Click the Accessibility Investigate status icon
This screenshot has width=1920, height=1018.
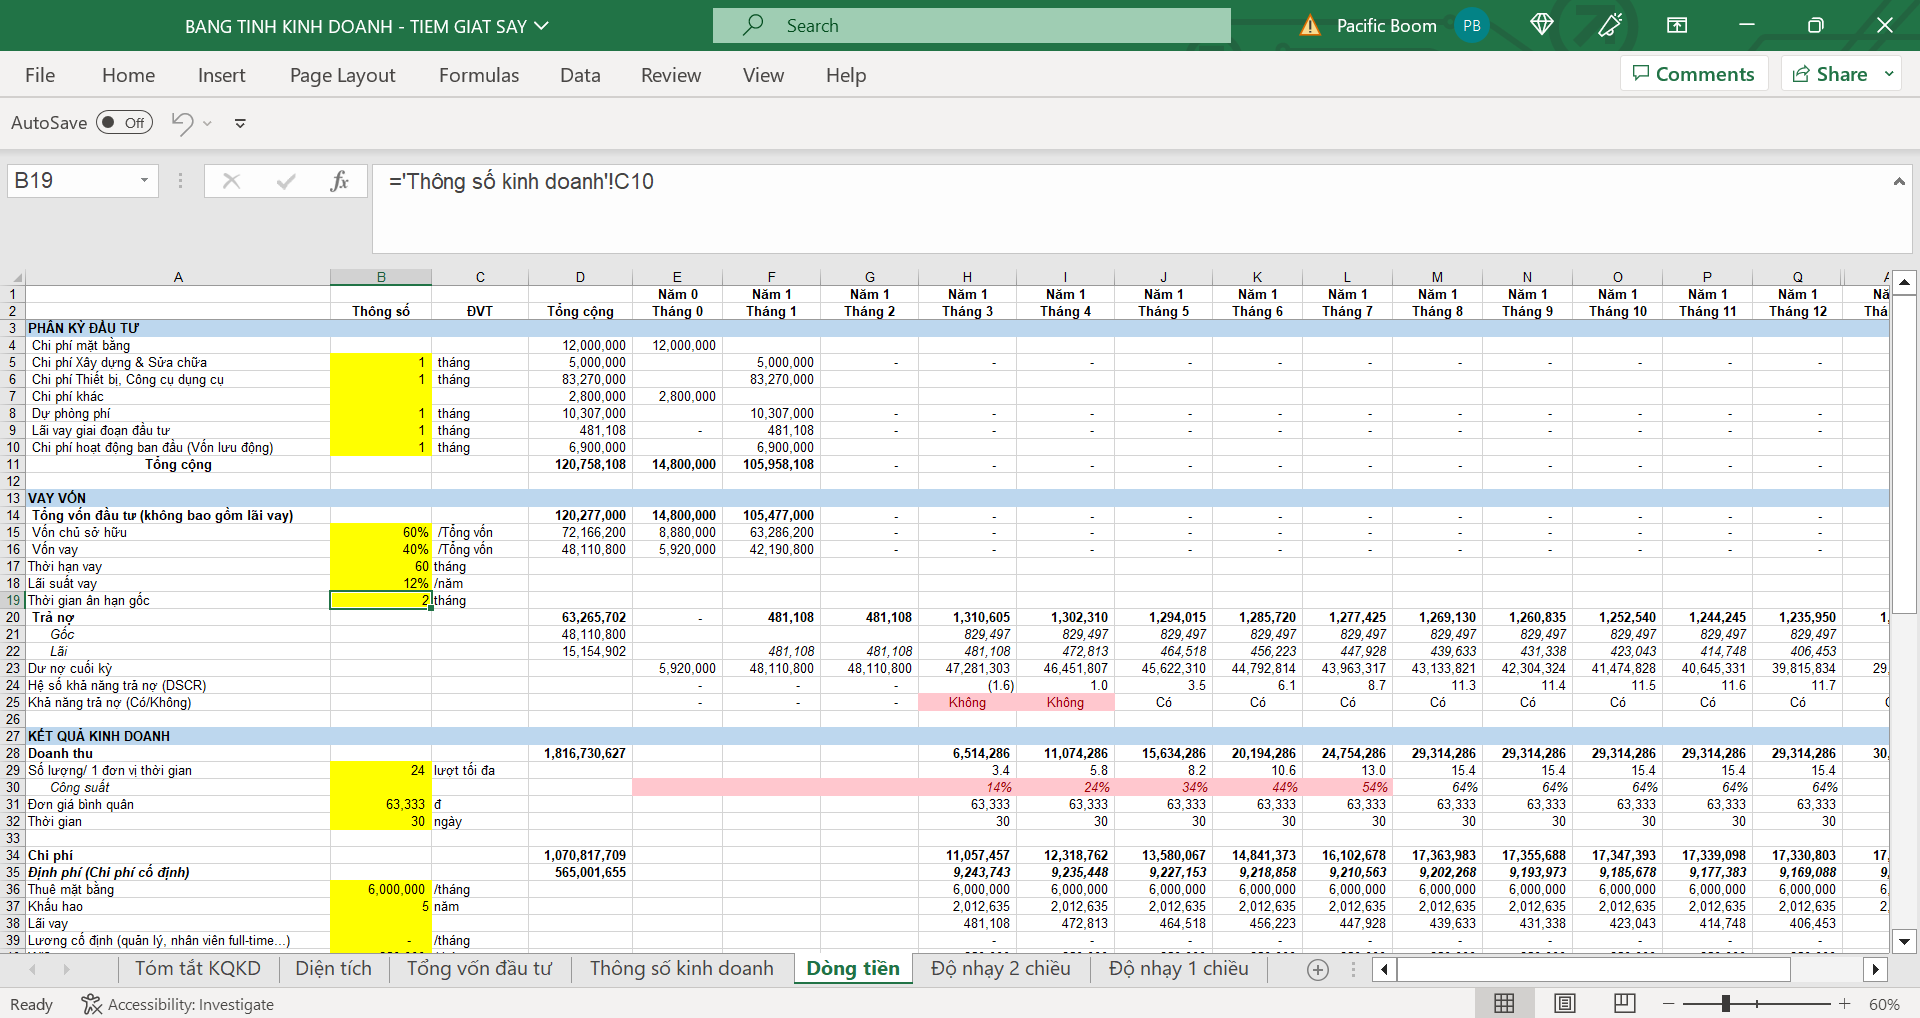[x=92, y=1004]
